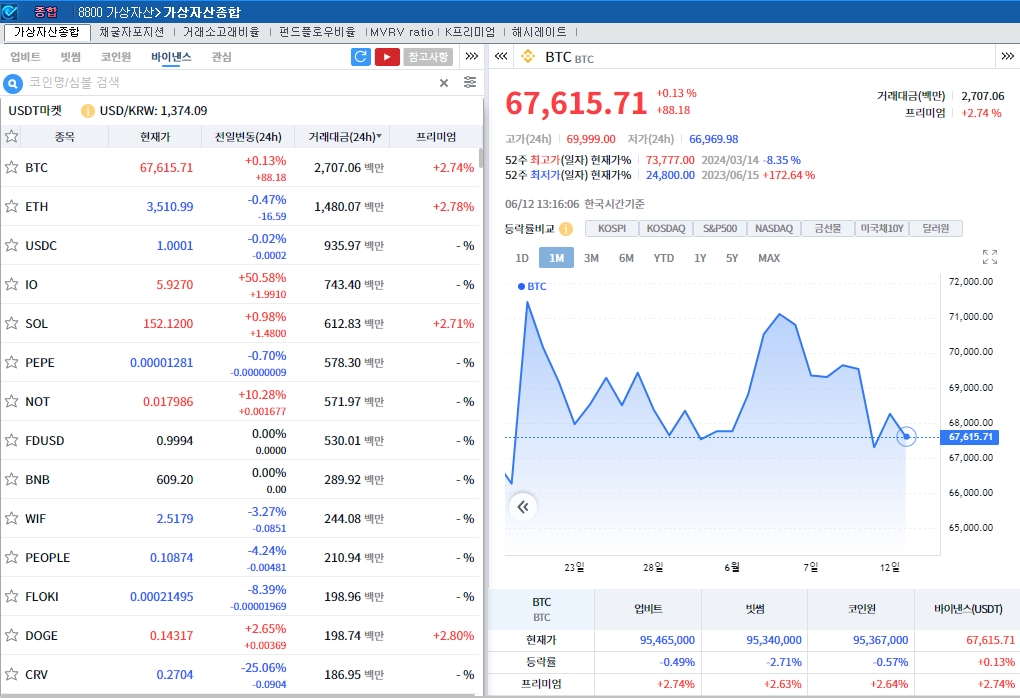Click the far-right >>> expander
1020x698 pixels.
pyautogui.click(x=1008, y=57)
